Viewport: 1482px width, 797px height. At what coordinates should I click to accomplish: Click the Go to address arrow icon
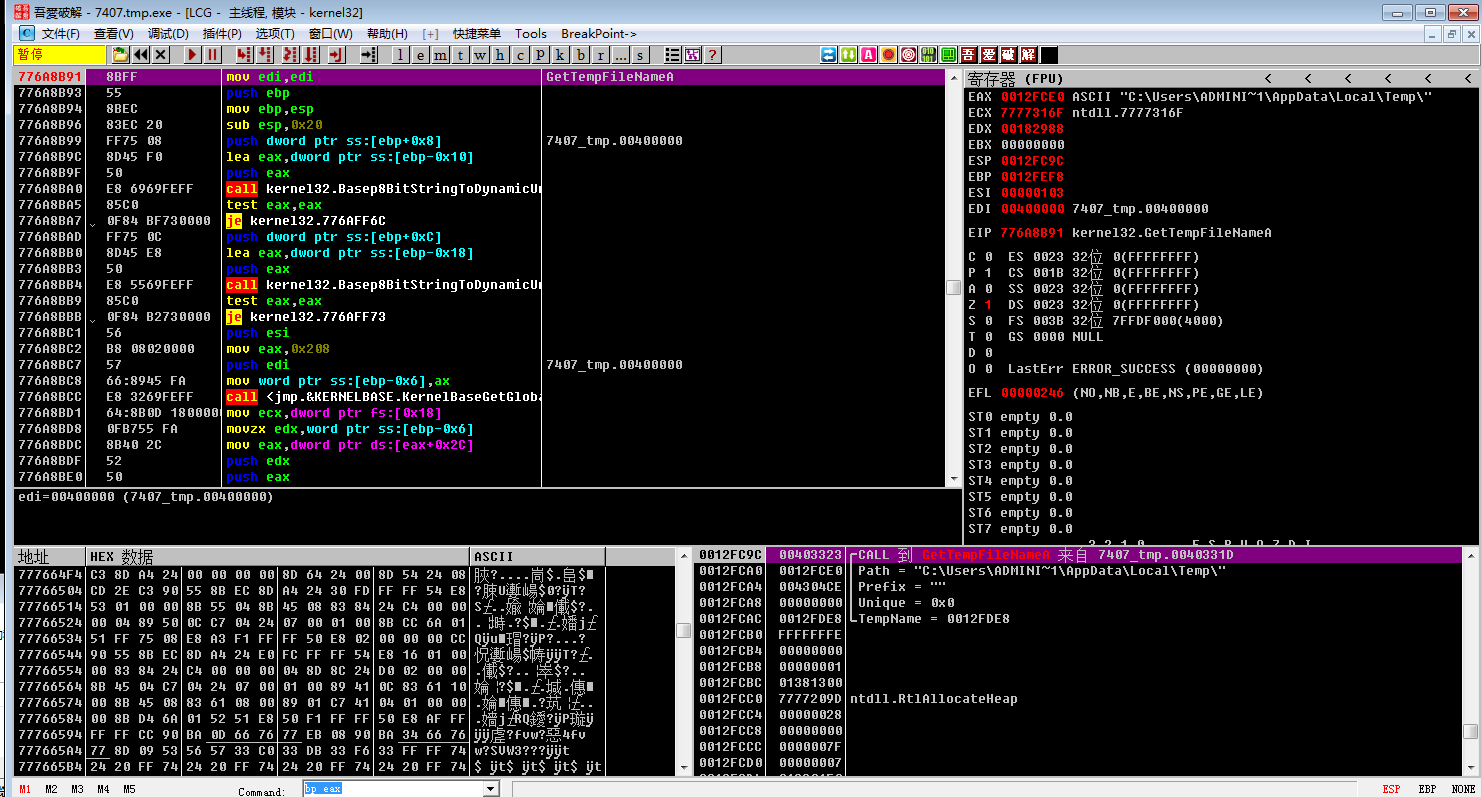369,55
